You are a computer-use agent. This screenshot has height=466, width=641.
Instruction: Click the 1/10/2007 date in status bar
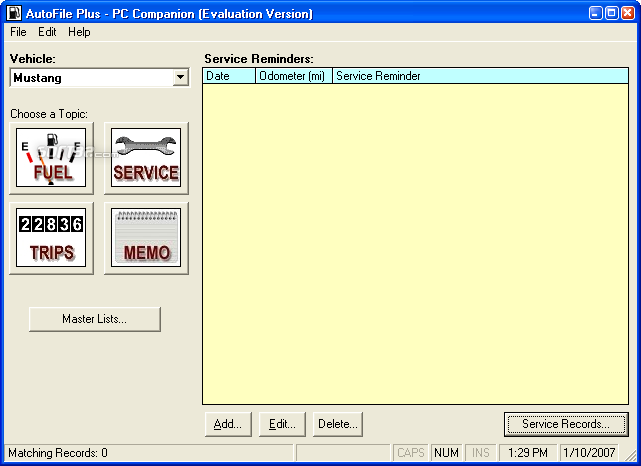589,453
